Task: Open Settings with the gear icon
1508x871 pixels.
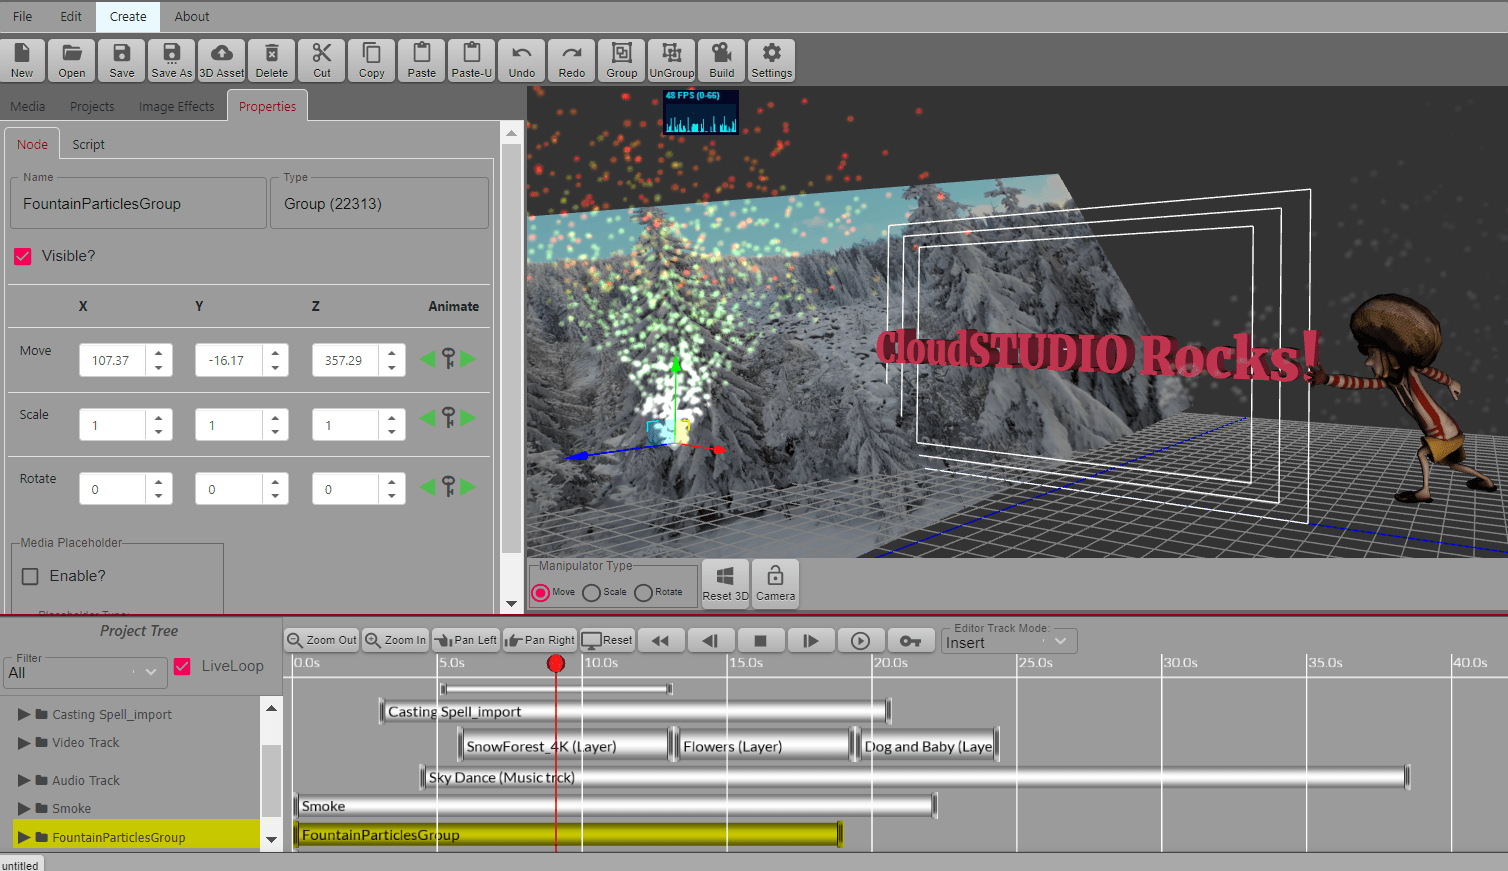Action: pos(772,60)
